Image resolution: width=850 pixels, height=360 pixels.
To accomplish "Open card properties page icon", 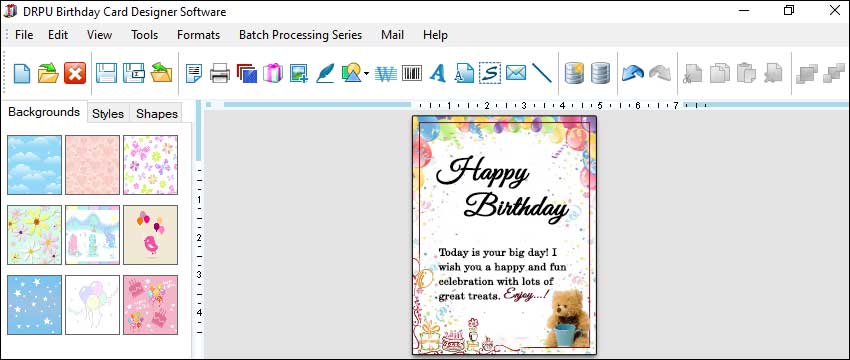I will pyautogui.click(x=194, y=73).
